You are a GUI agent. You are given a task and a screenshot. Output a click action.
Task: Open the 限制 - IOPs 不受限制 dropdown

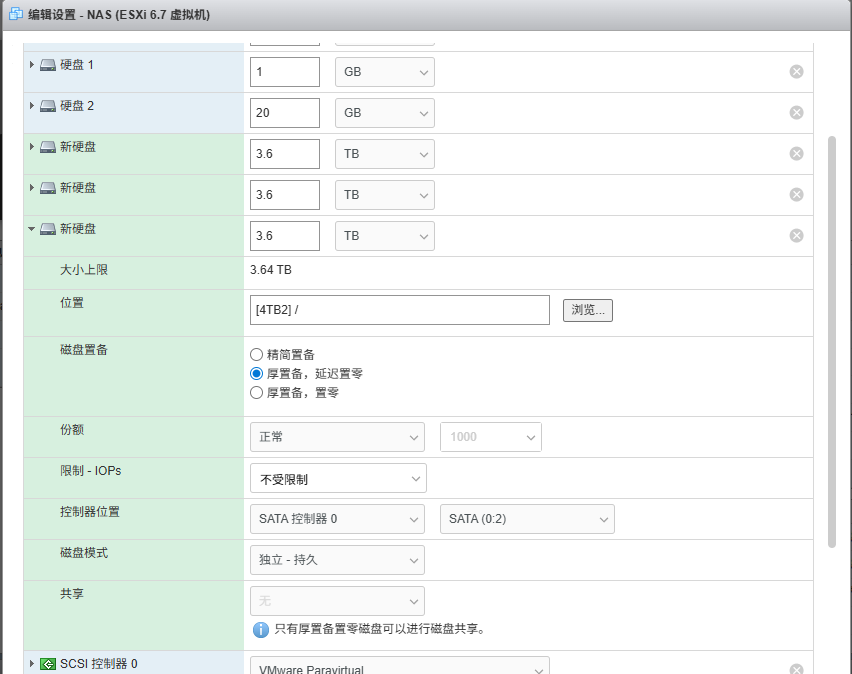tap(338, 478)
